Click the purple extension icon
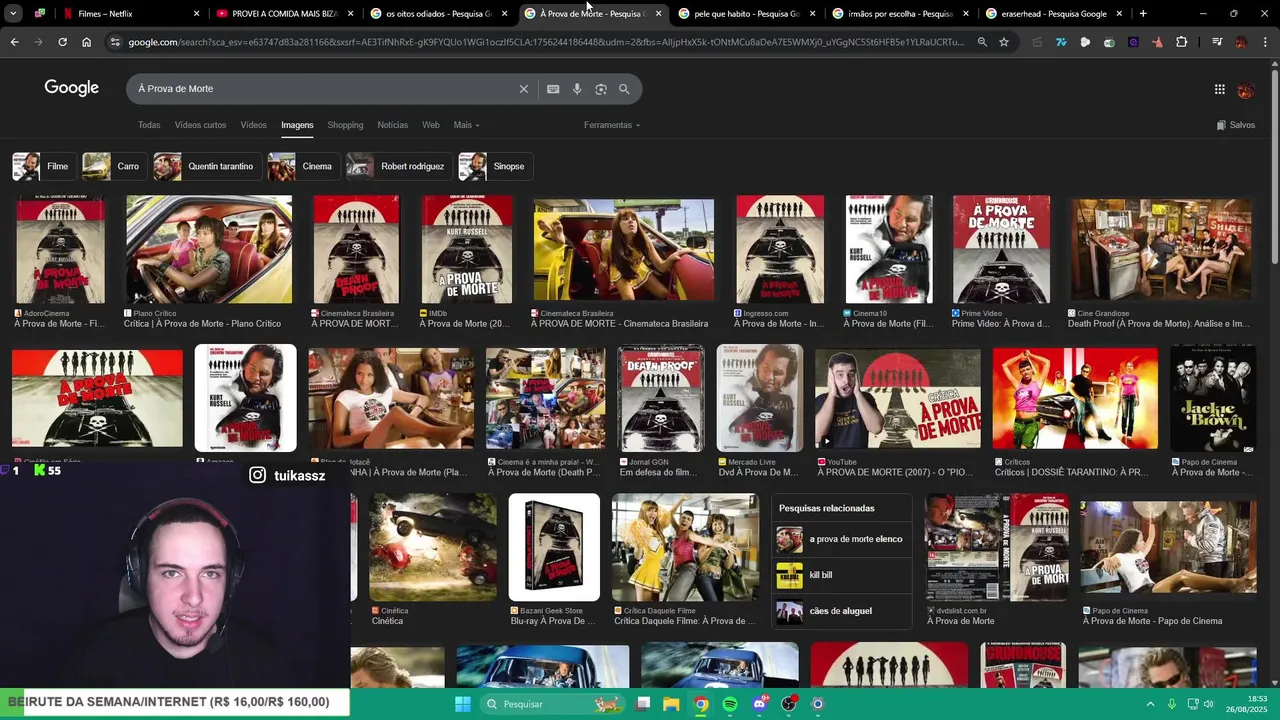Viewport: 1280px width, 720px height. point(1133,42)
